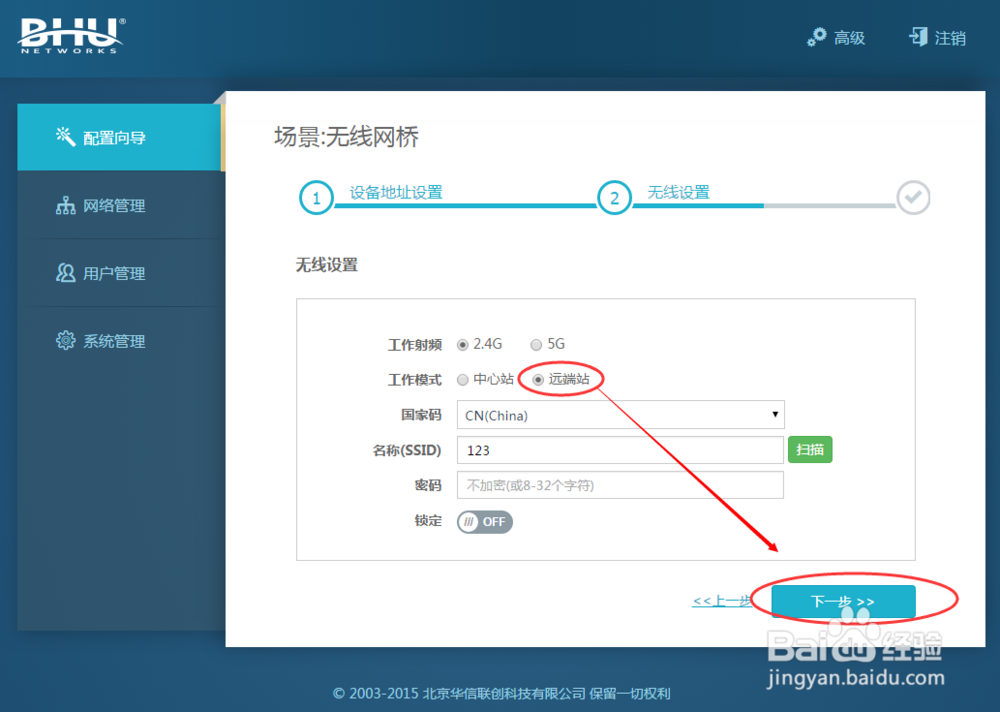Toggle the 锁定 OFF switch
This screenshot has height=712, width=1000.
(x=485, y=522)
